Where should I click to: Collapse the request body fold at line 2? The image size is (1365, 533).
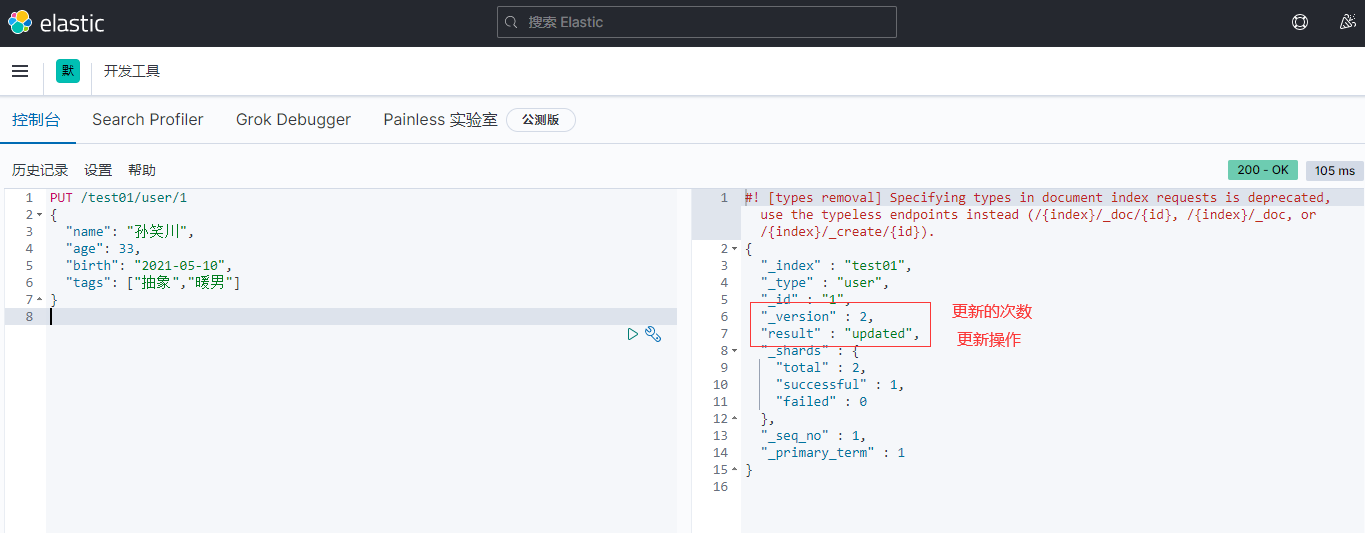tap(39, 215)
